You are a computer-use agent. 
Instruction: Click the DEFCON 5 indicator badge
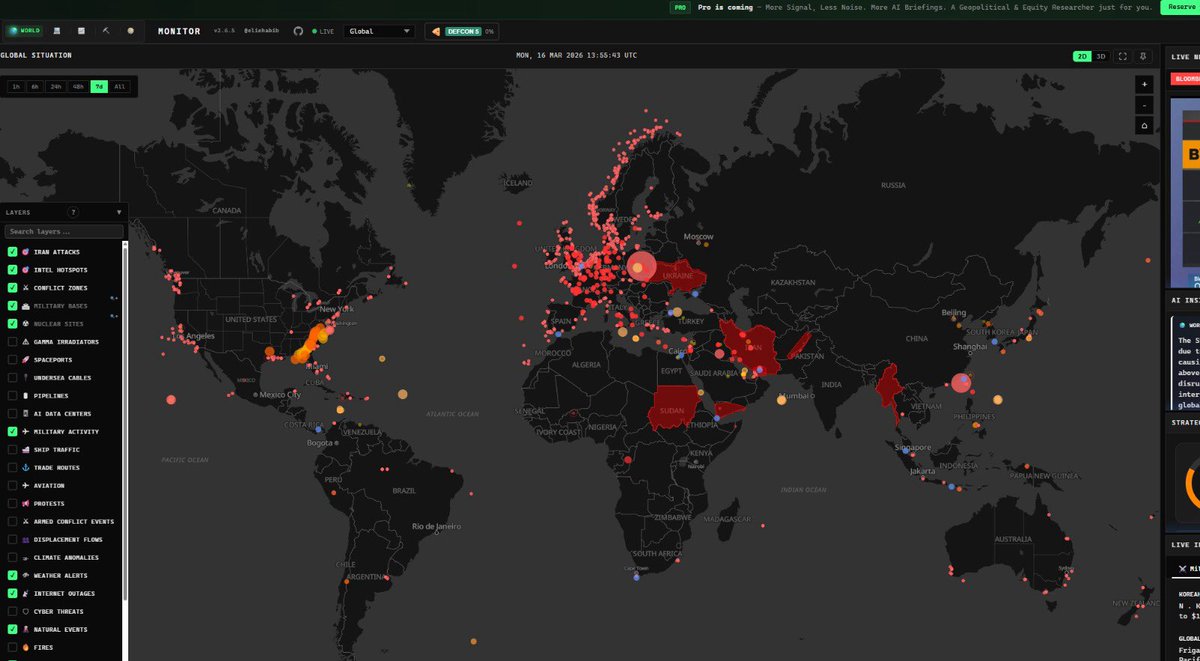coord(462,31)
